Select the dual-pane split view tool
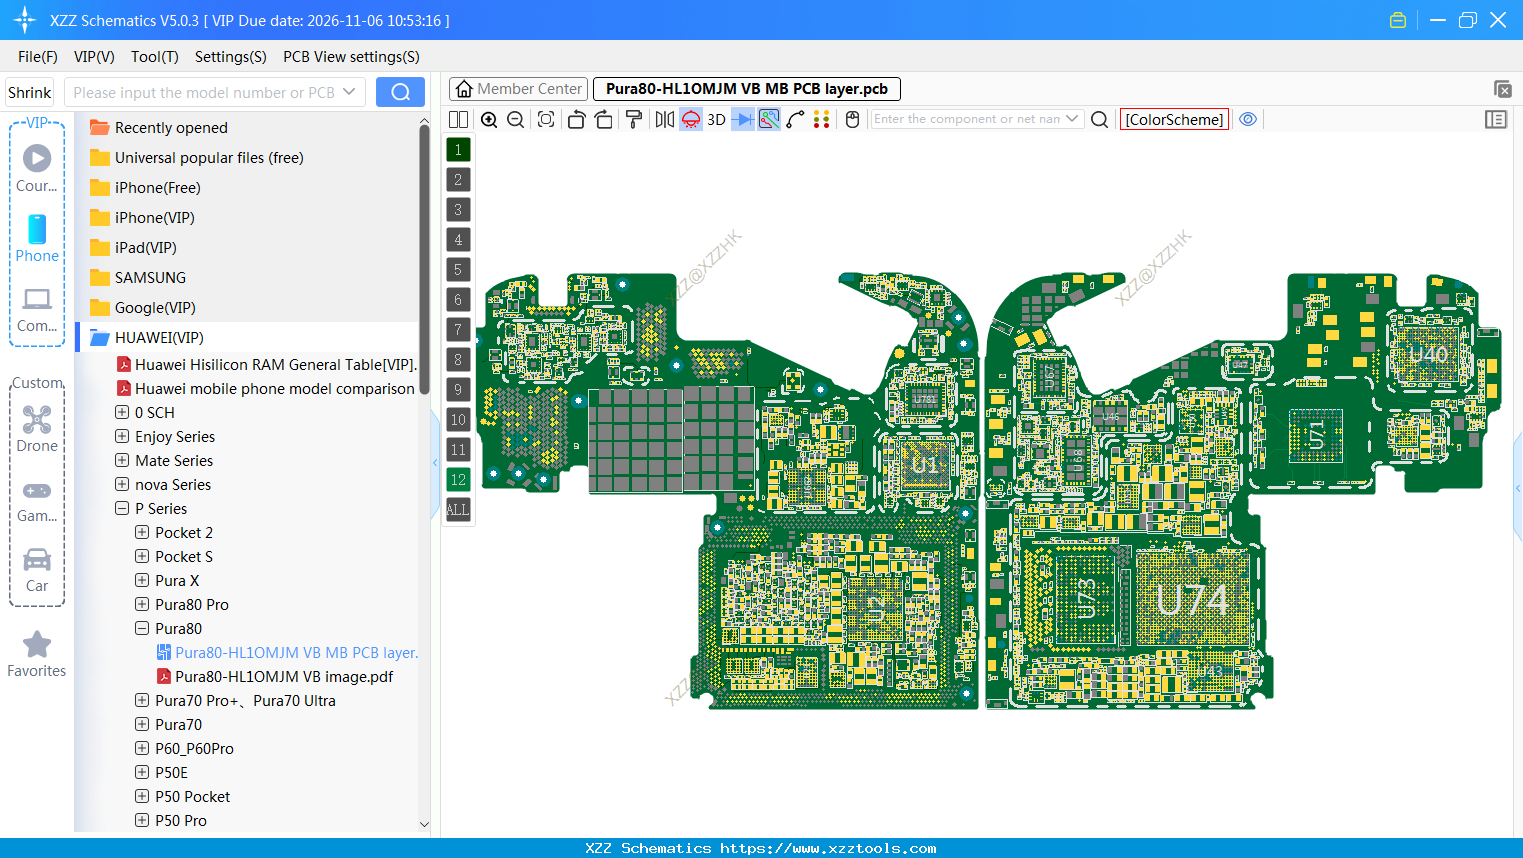Viewport: 1523px width, 858px height. pos(458,119)
